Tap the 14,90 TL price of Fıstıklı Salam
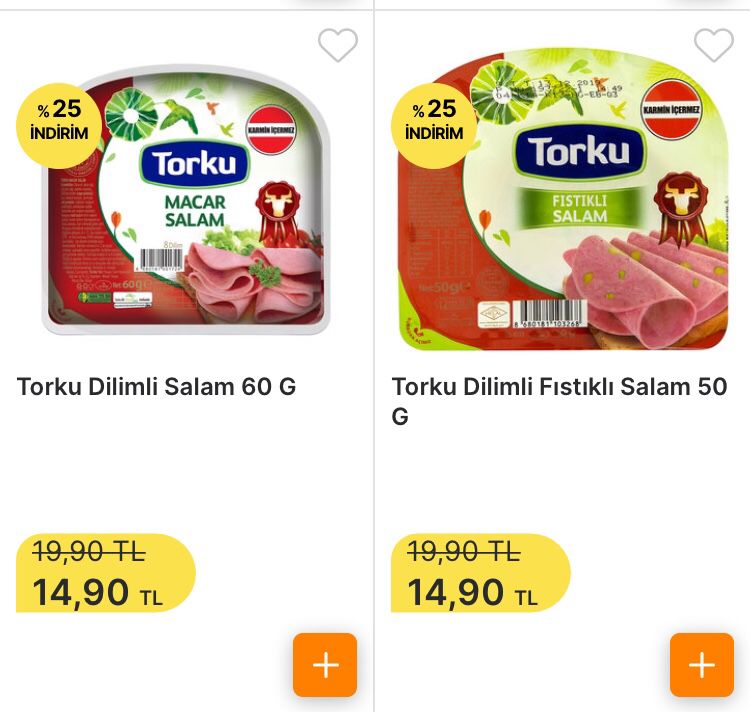750x712 pixels. [473, 592]
